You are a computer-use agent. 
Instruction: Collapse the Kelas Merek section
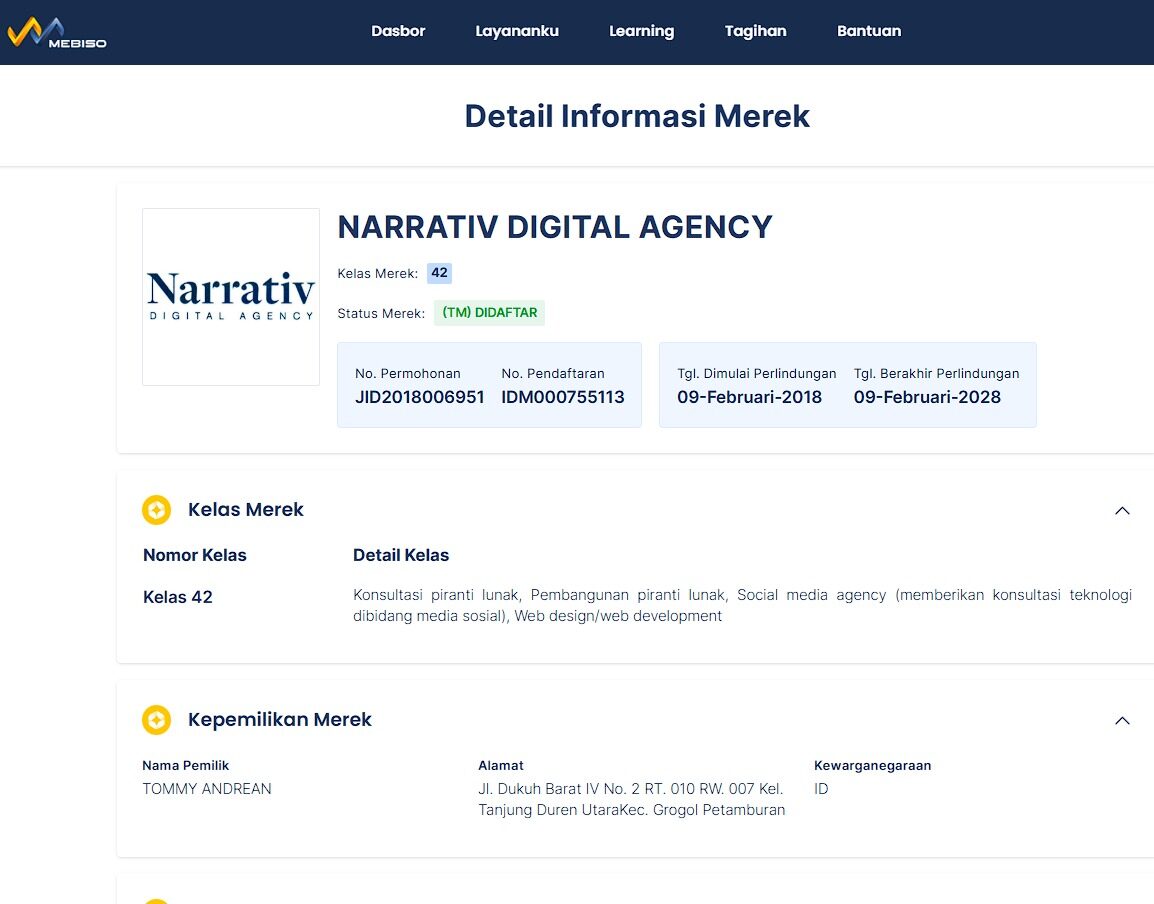(1122, 510)
